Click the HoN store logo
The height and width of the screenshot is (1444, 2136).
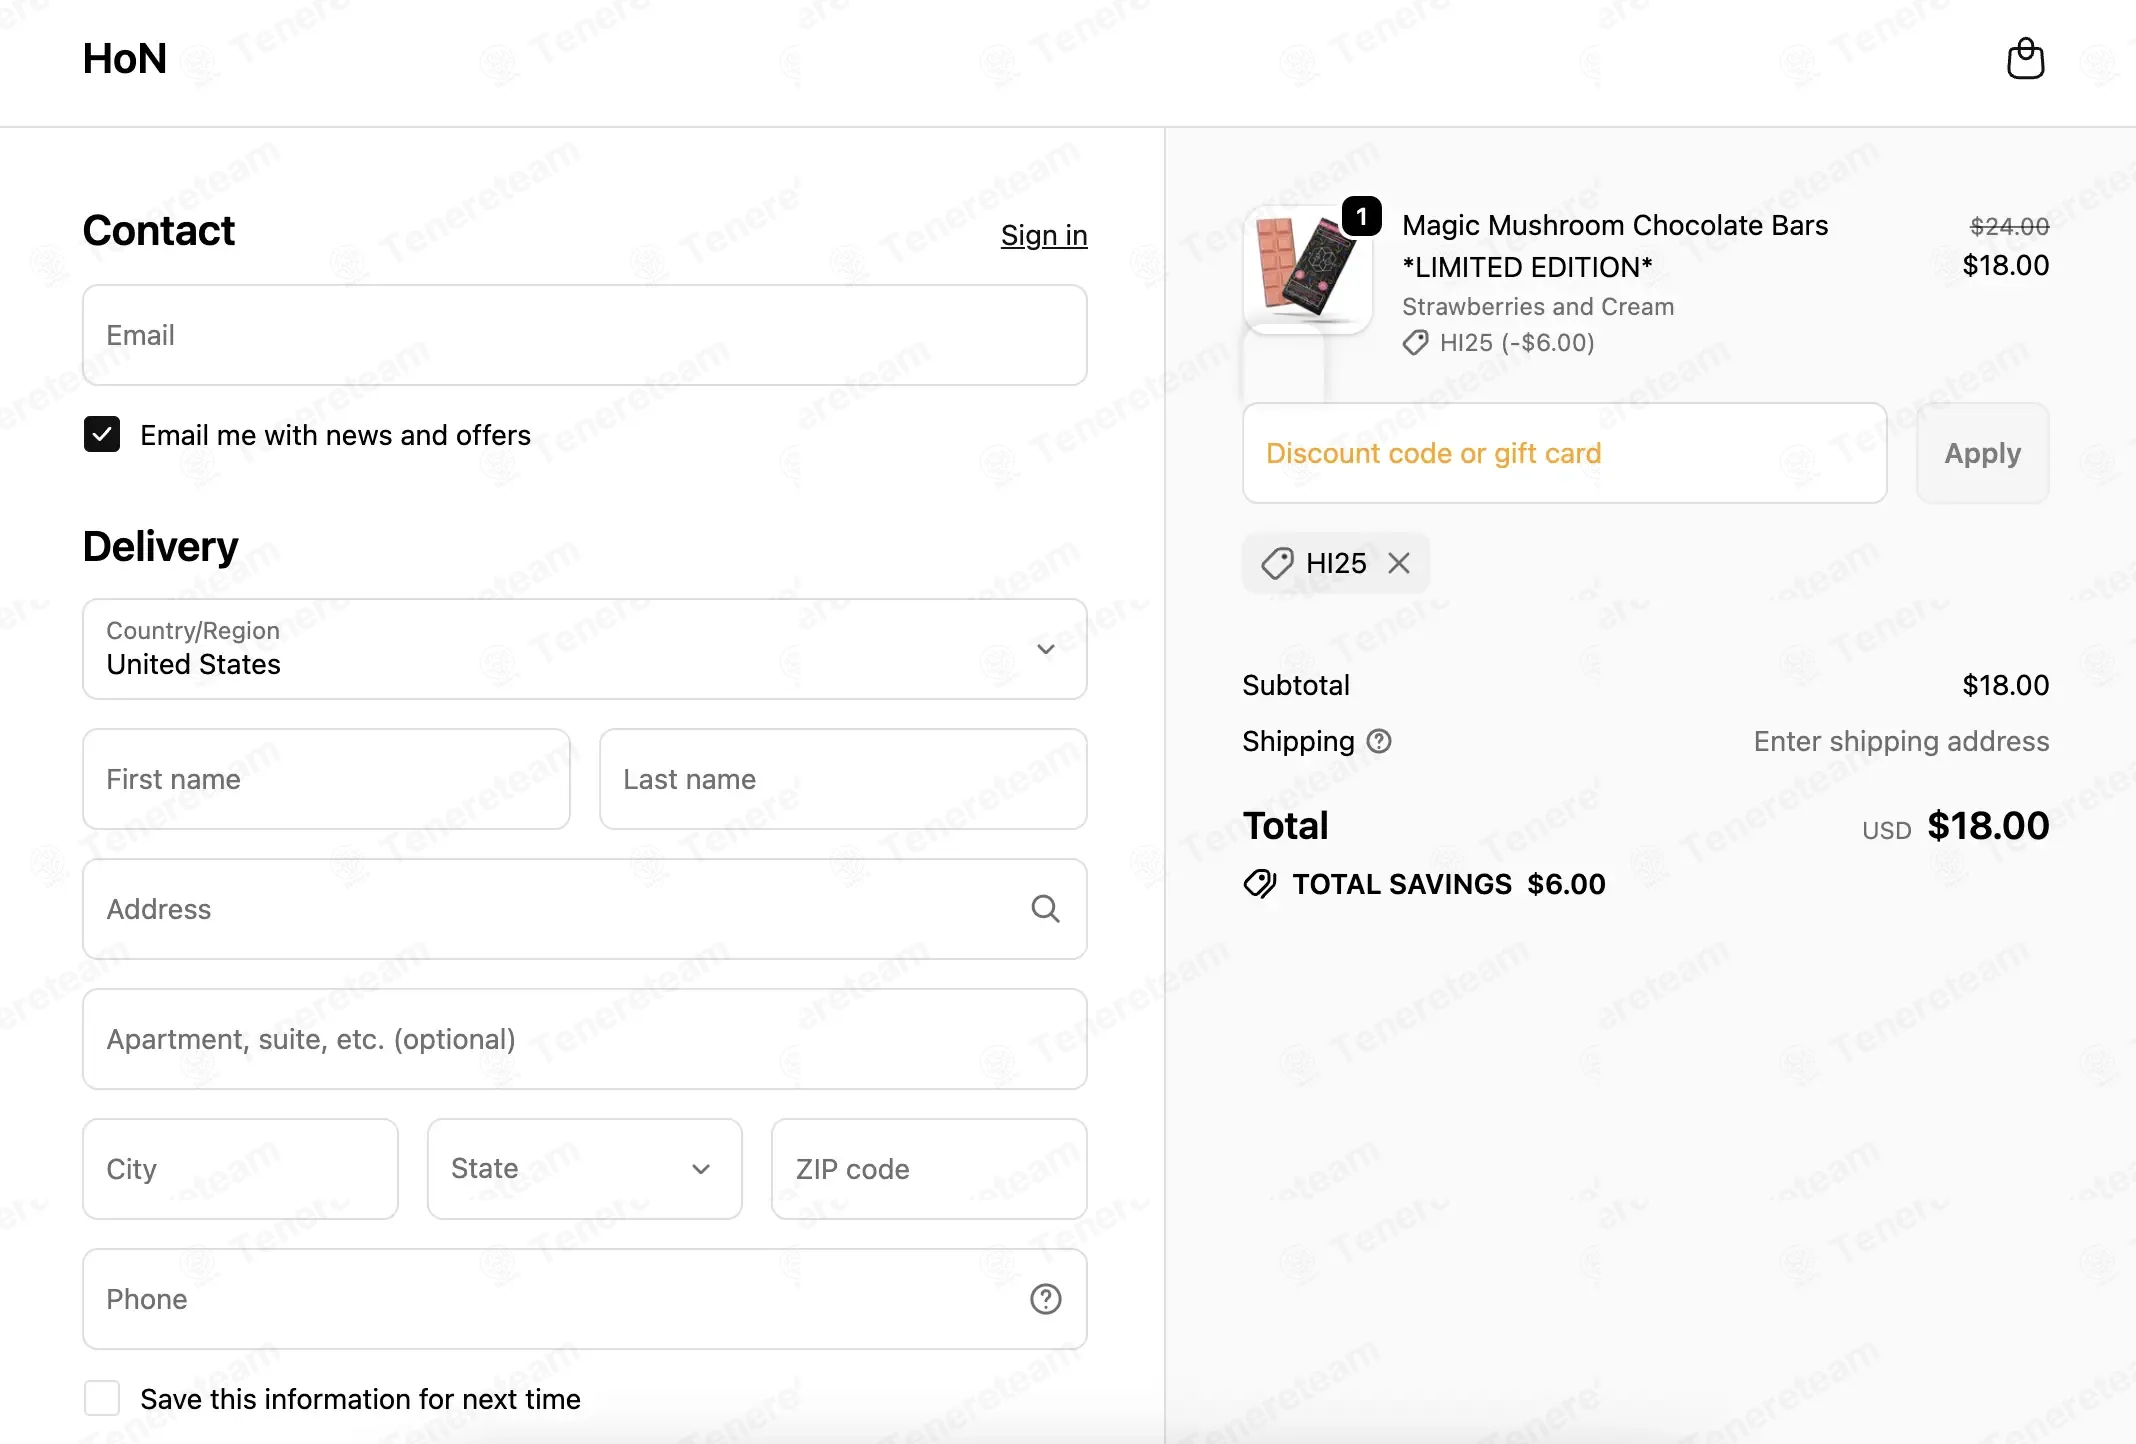click(x=124, y=59)
